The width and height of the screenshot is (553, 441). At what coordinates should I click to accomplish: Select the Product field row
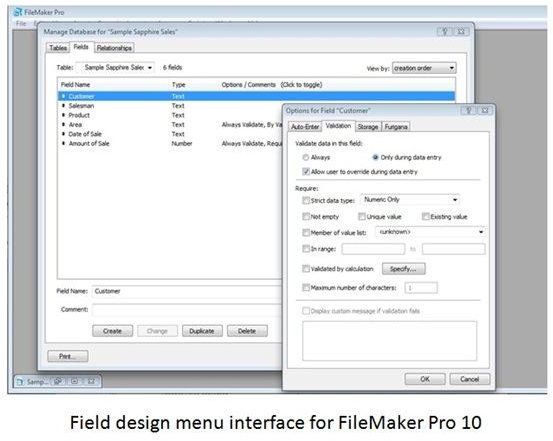[x=171, y=115]
